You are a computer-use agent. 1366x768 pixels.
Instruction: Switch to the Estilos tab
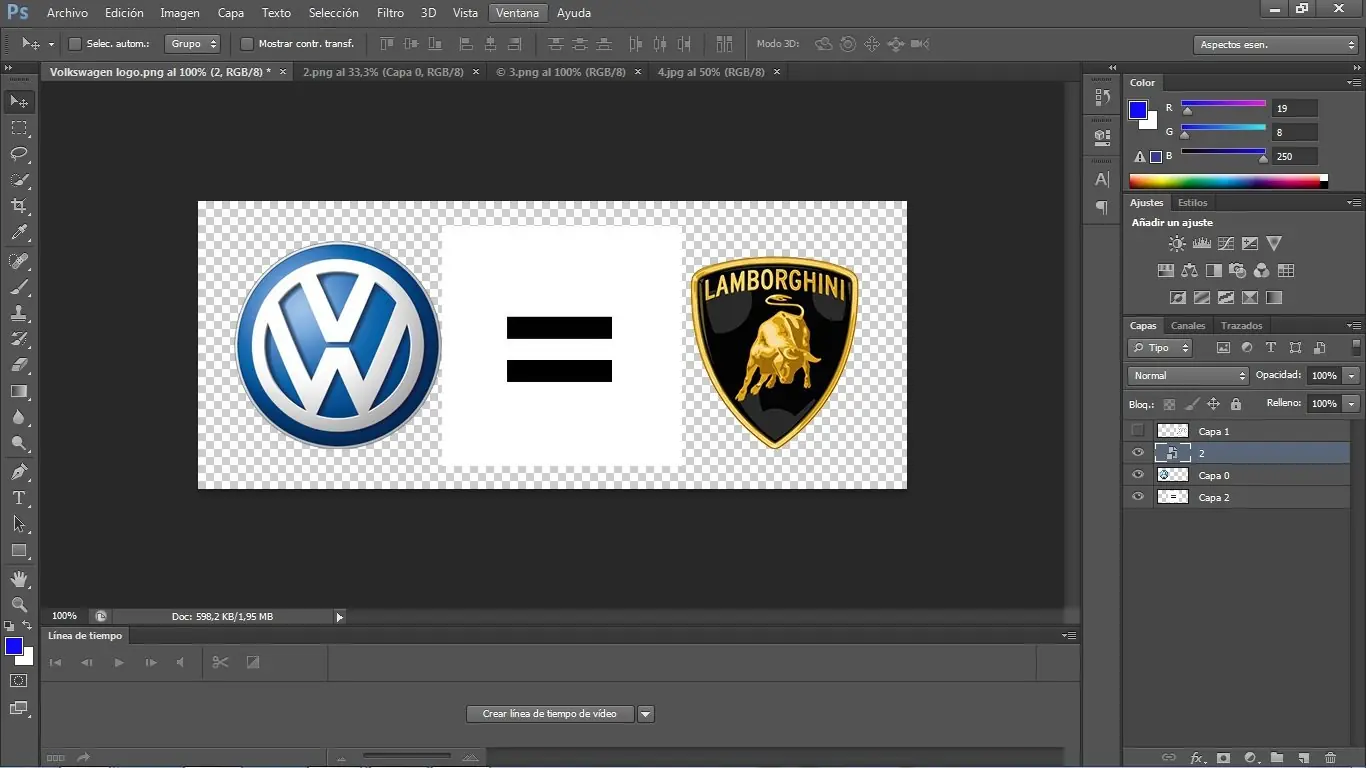1192,203
